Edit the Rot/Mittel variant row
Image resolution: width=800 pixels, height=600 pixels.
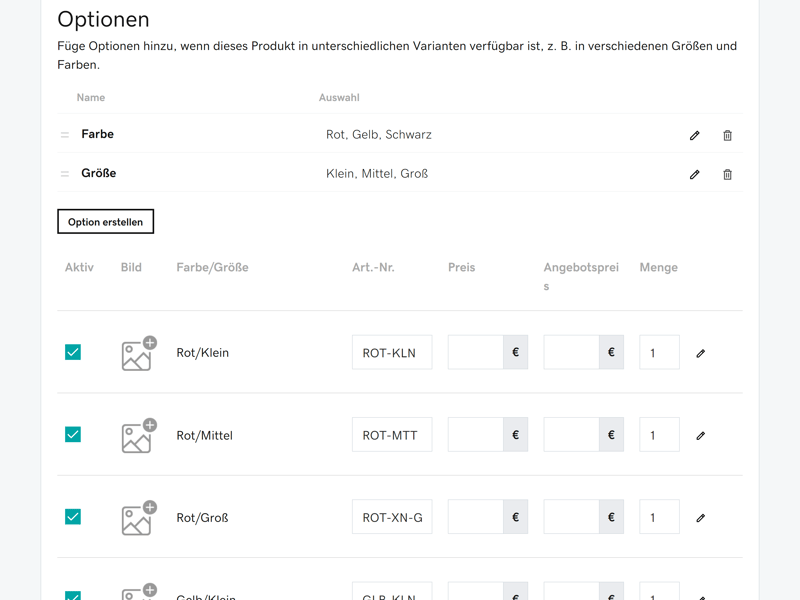coord(701,435)
